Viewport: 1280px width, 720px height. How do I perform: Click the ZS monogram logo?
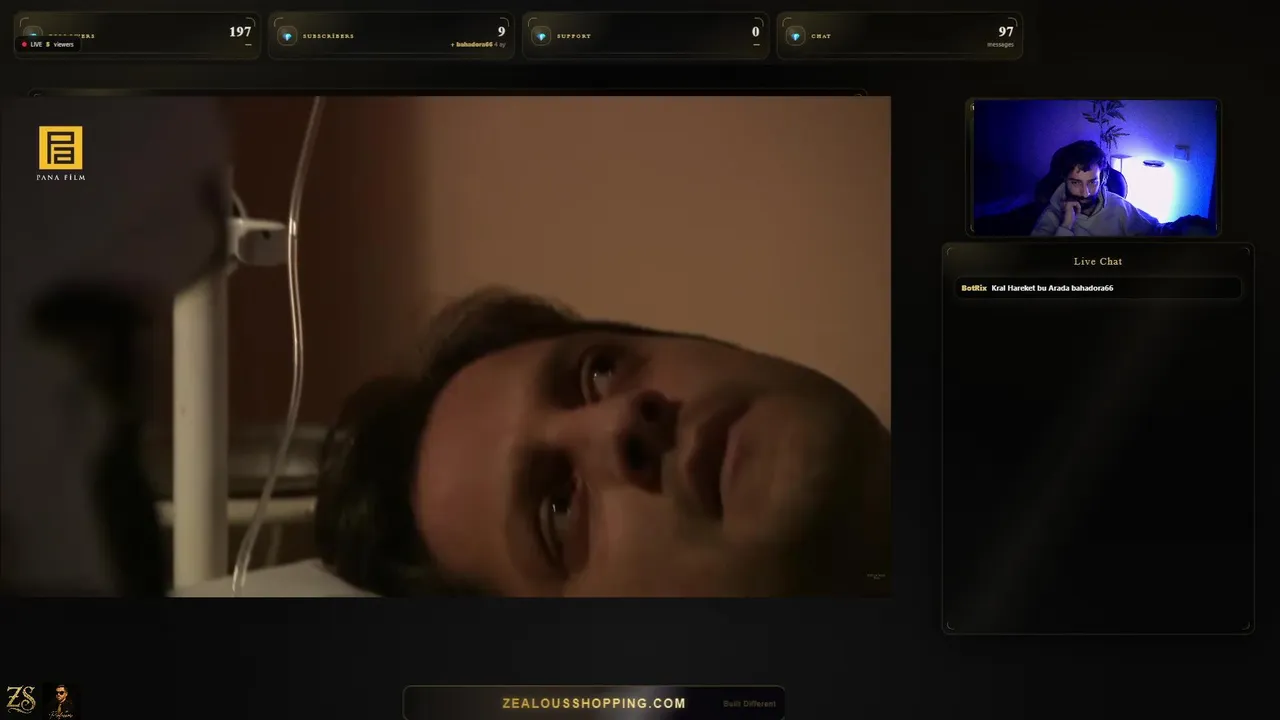21,699
